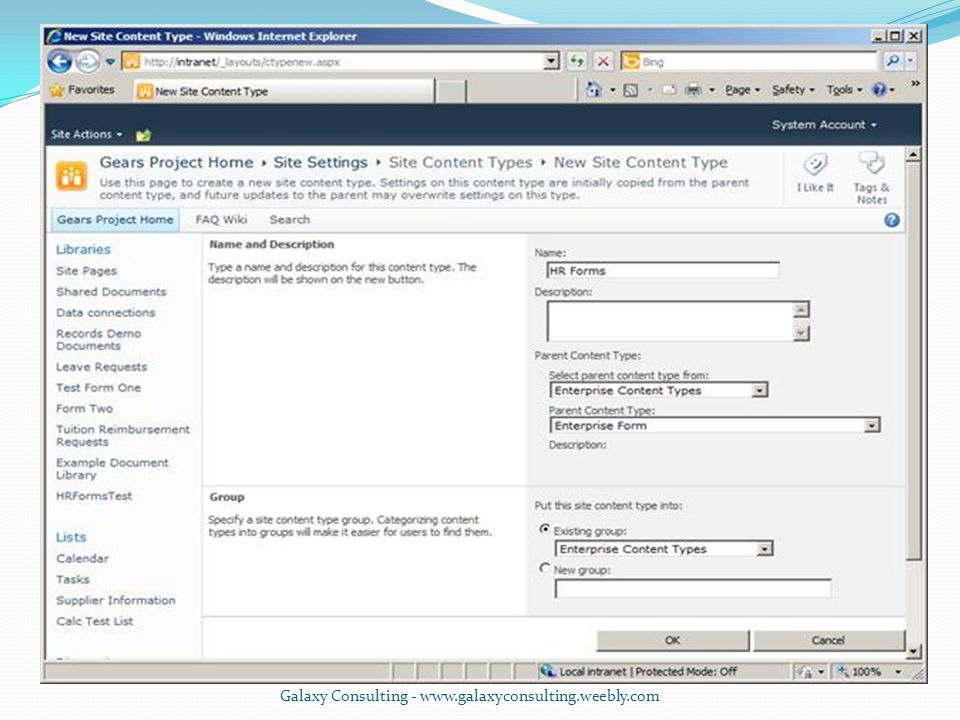The image size is (960, 720).
Task: Click the New group text field
Action: tap(693, 588)
